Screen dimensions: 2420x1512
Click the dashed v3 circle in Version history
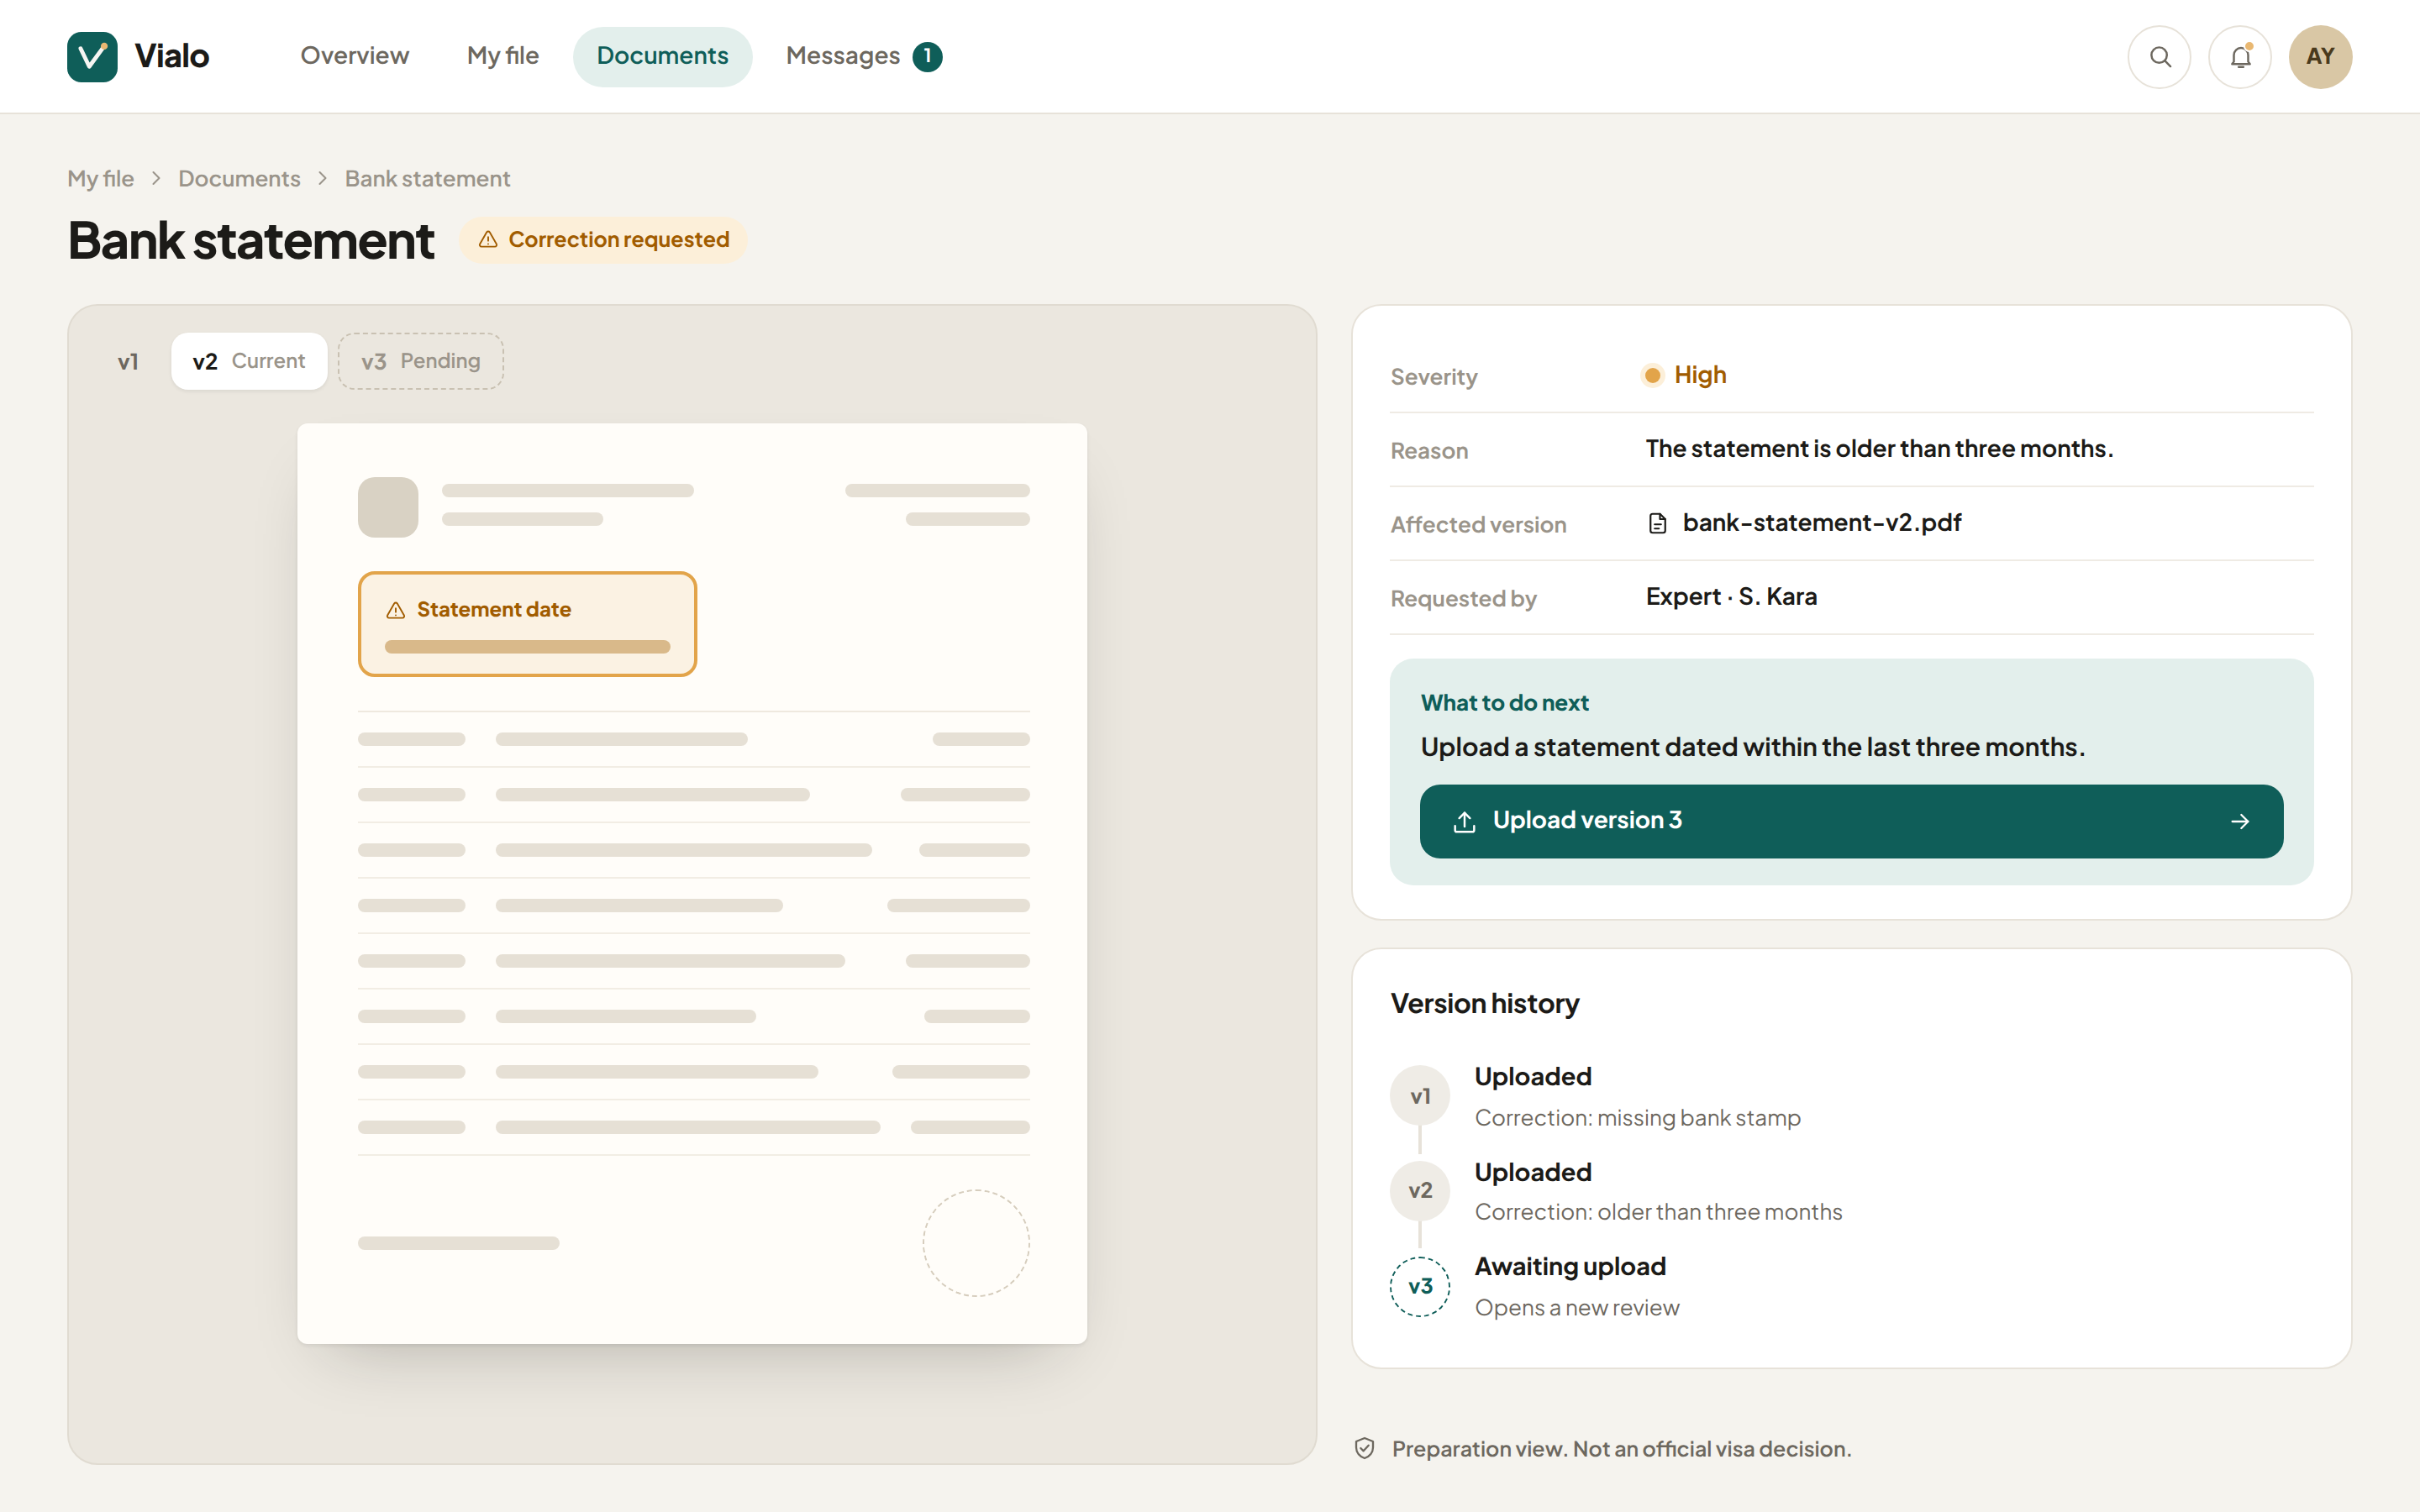click(x=1420, y=1287)
